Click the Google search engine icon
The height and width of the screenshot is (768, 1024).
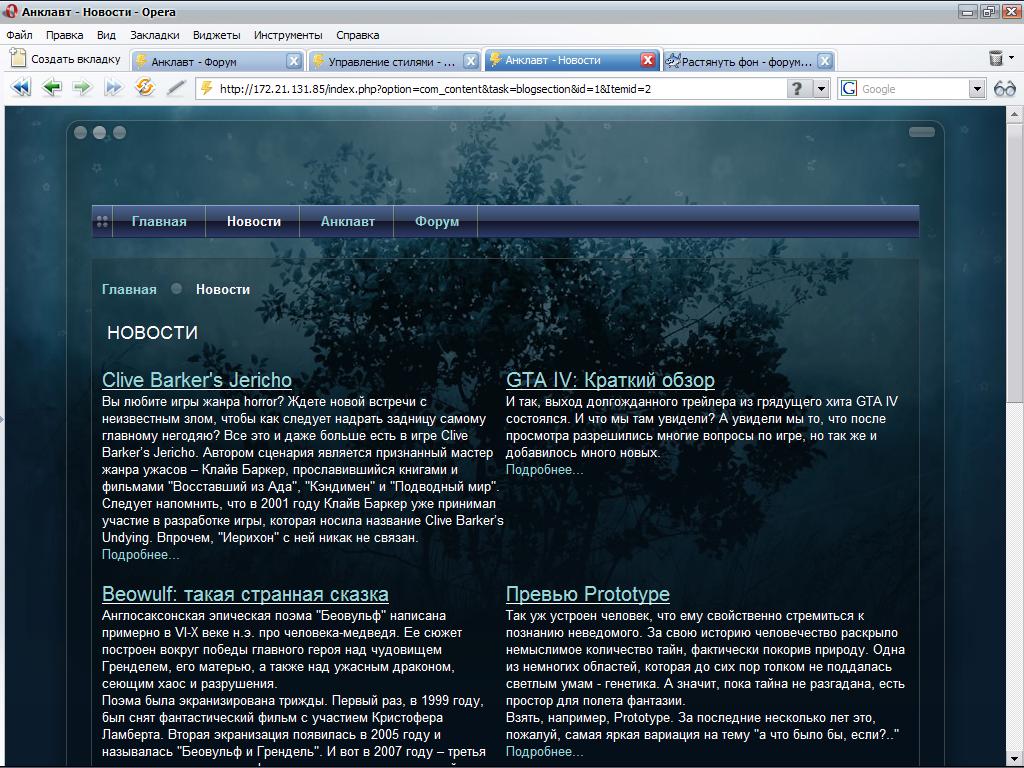(848, 89)
